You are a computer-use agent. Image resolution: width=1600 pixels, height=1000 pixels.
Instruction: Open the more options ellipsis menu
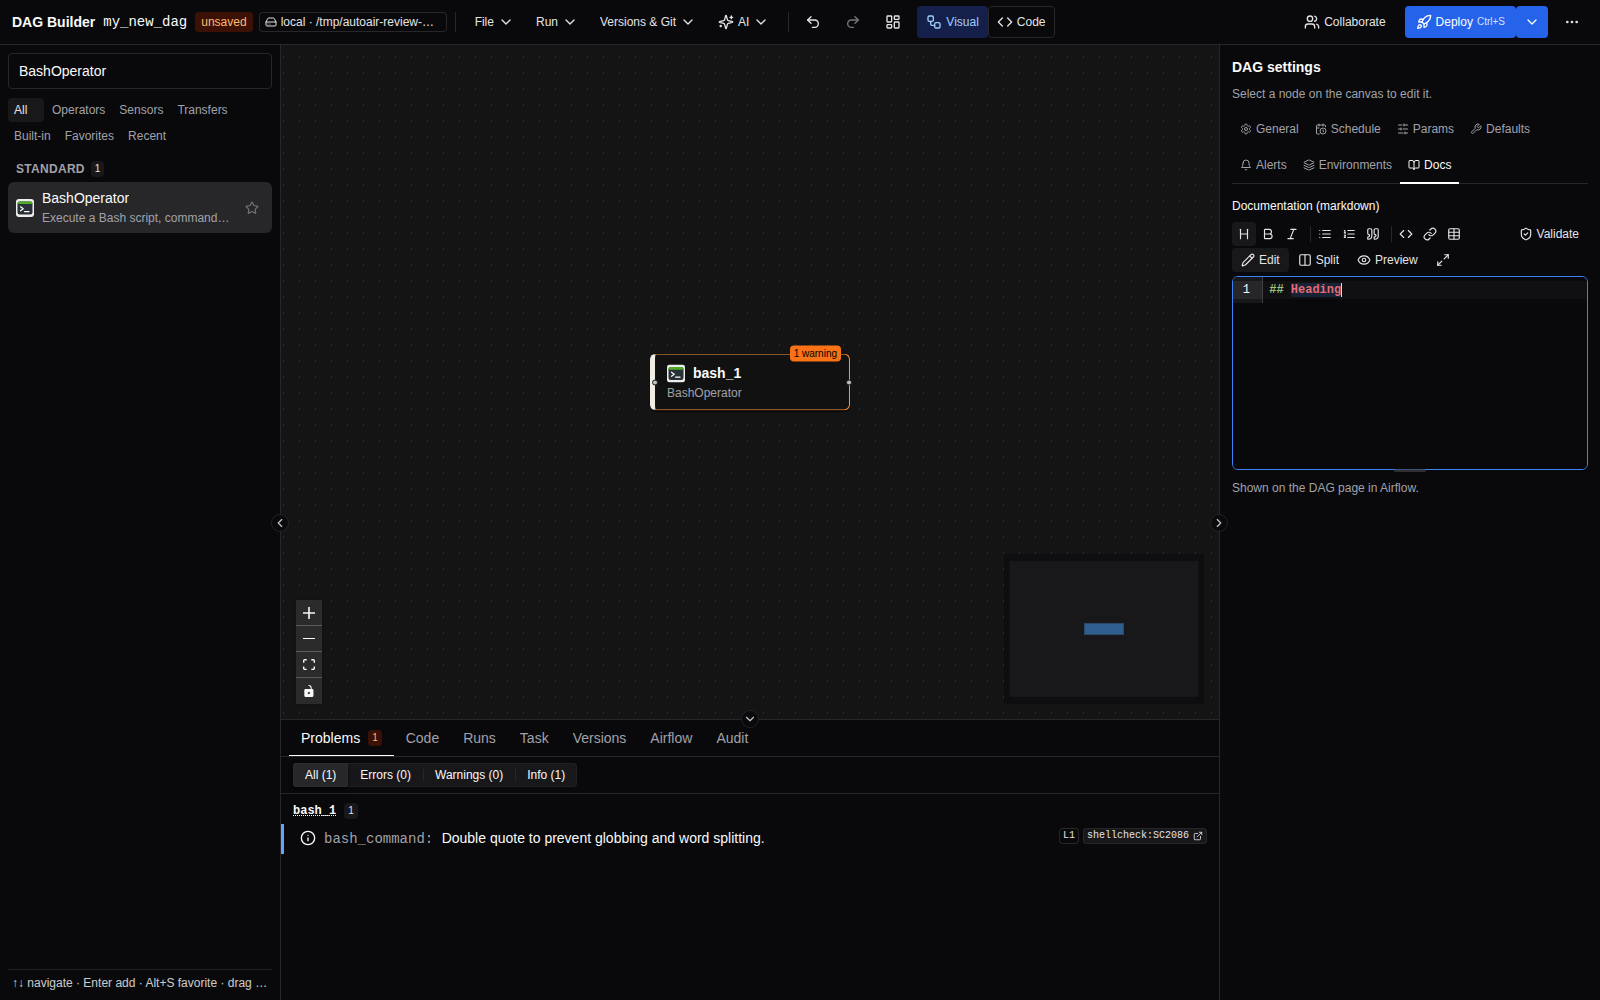tap(1572, 22)
